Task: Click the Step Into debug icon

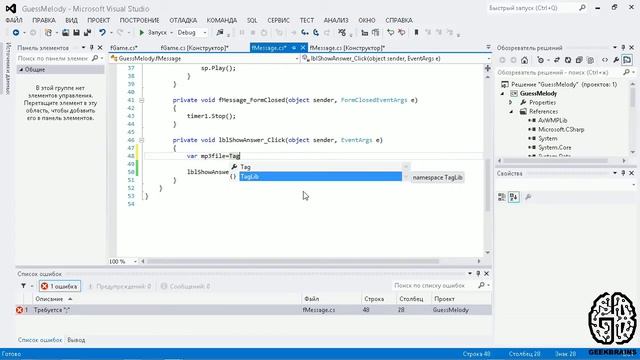Action: coord(304,33)
